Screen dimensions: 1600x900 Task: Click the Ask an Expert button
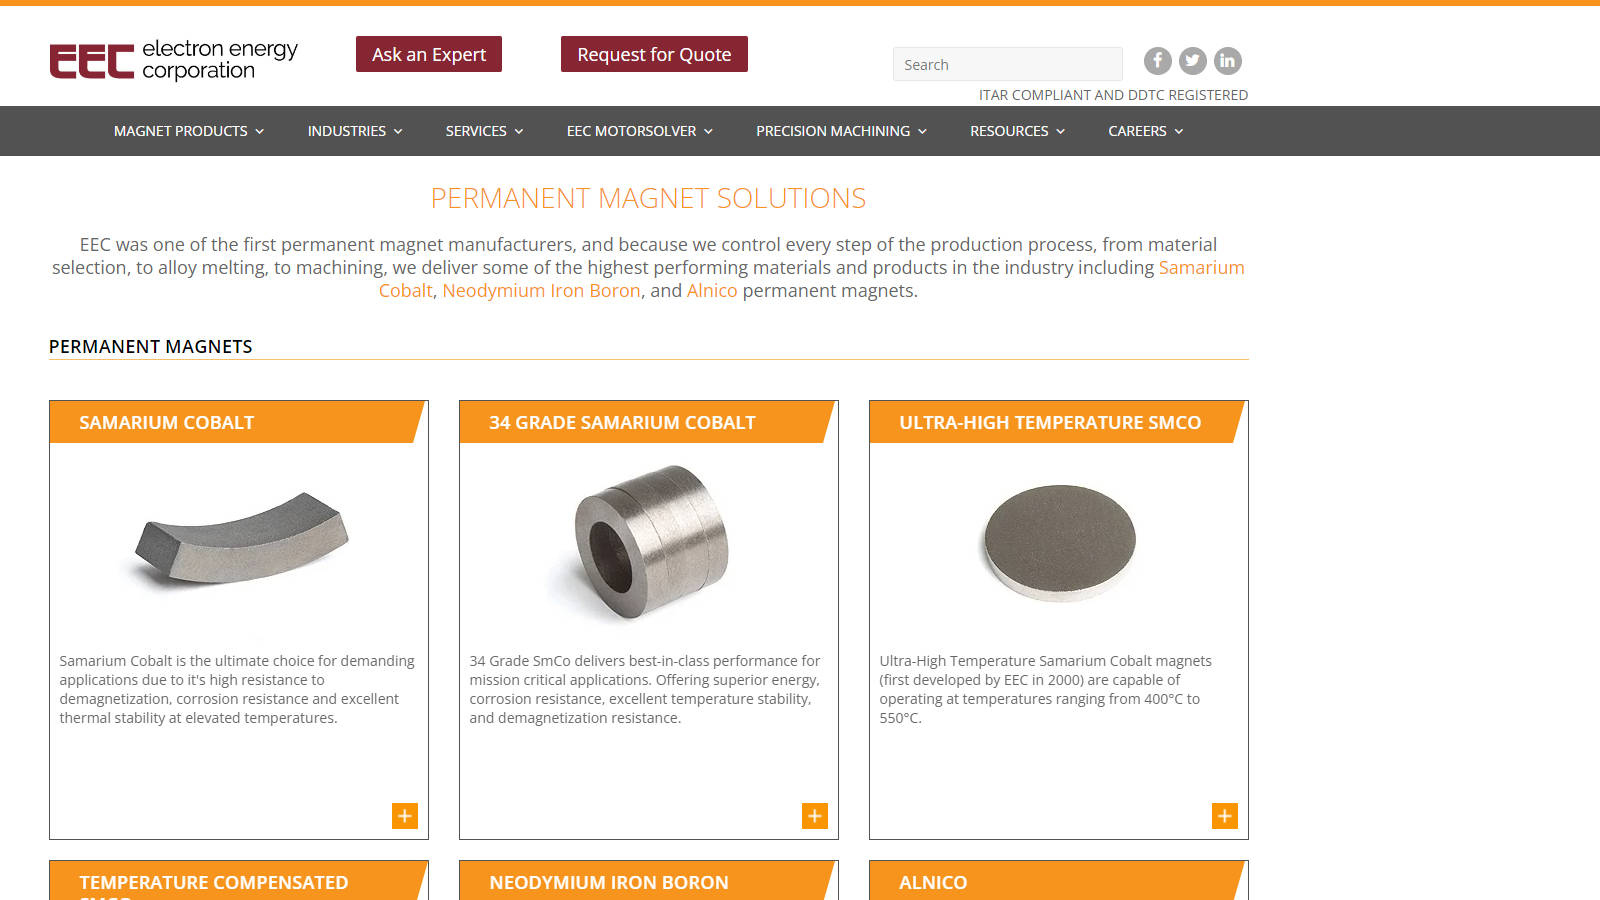click(x=429, y=54)
